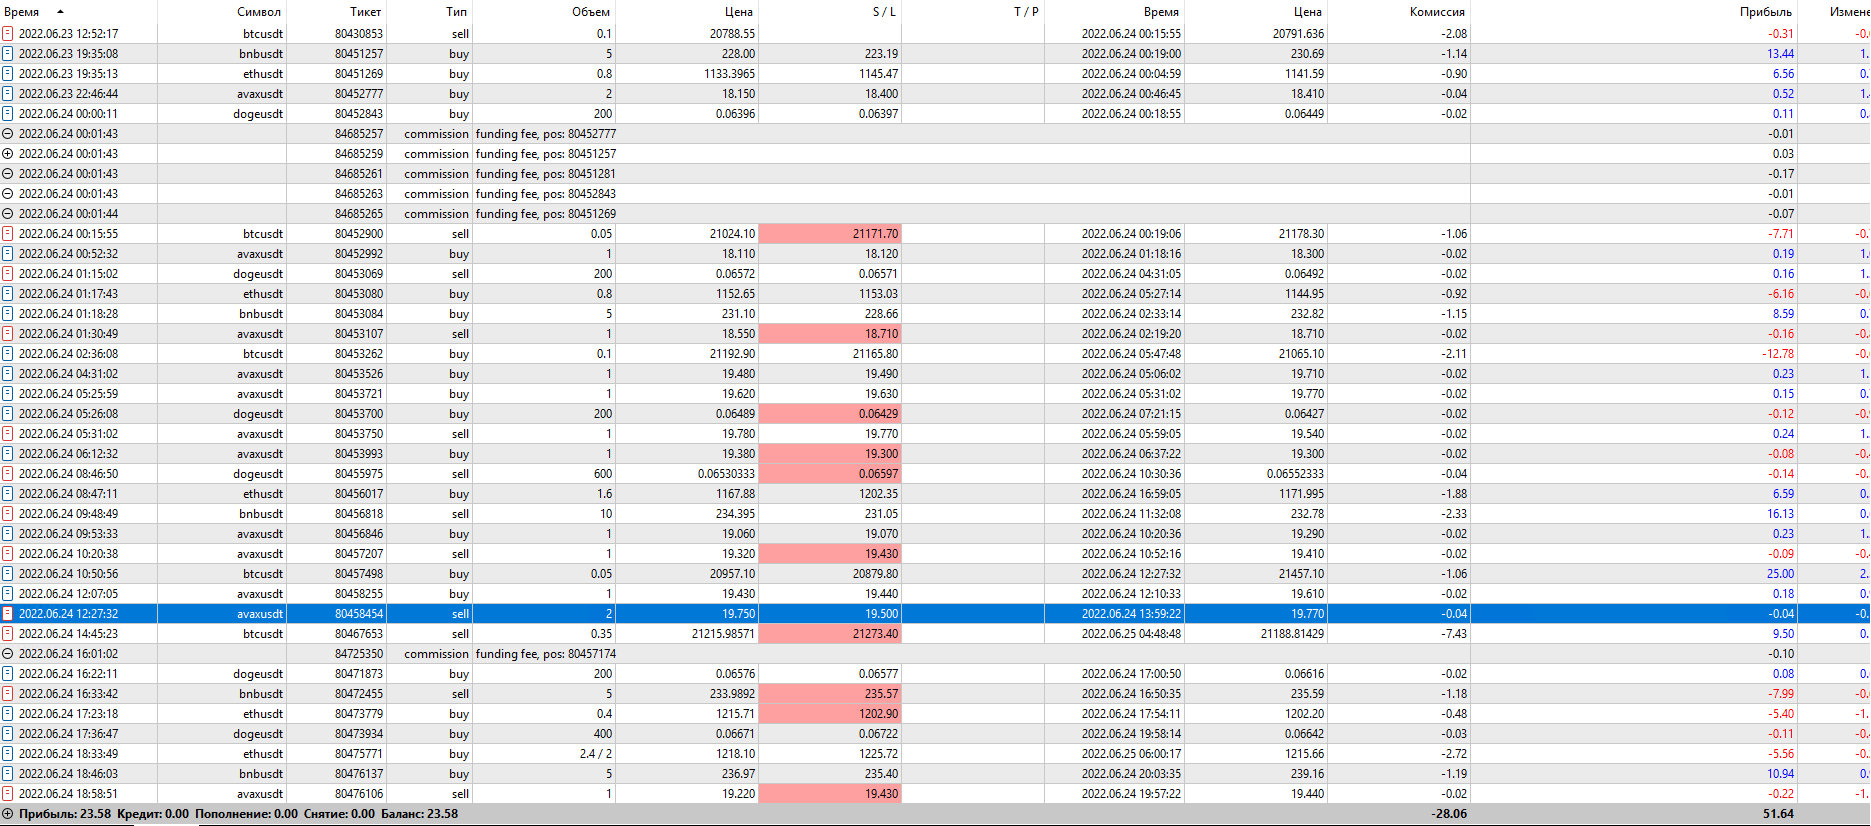Click the 'funding fee, pos: 80452777' comment
Screen dimensions: 1871x826
pyautogui.click(x=545, y=133)
